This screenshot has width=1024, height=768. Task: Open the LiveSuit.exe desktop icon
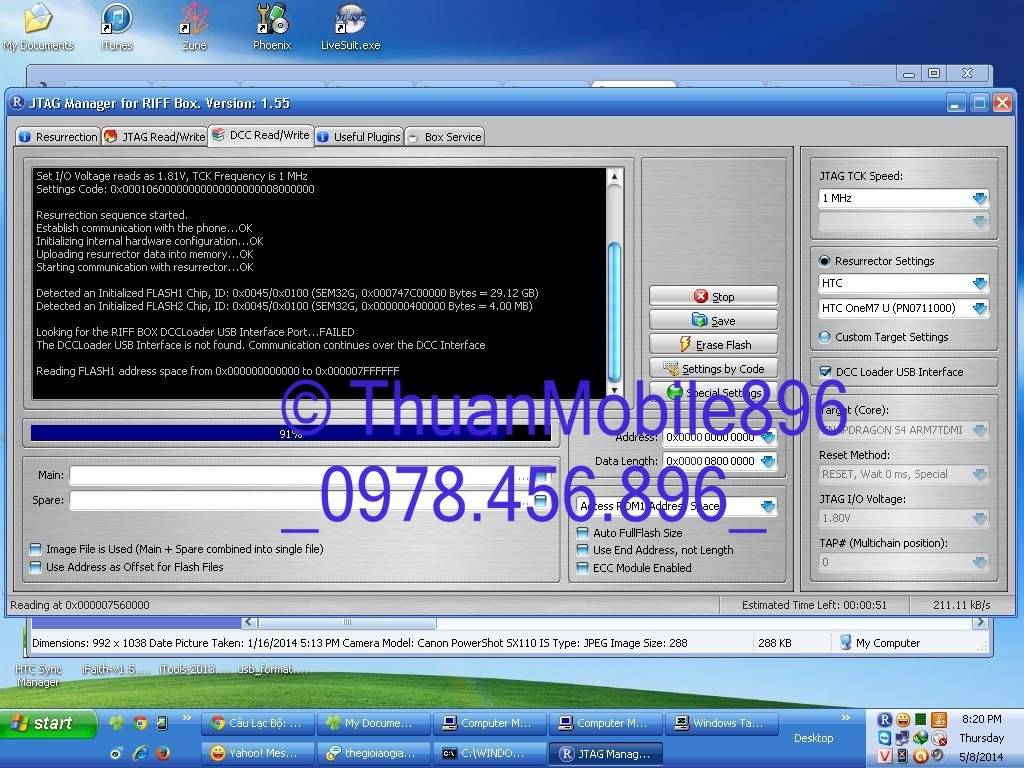click(x=350, y=21)
